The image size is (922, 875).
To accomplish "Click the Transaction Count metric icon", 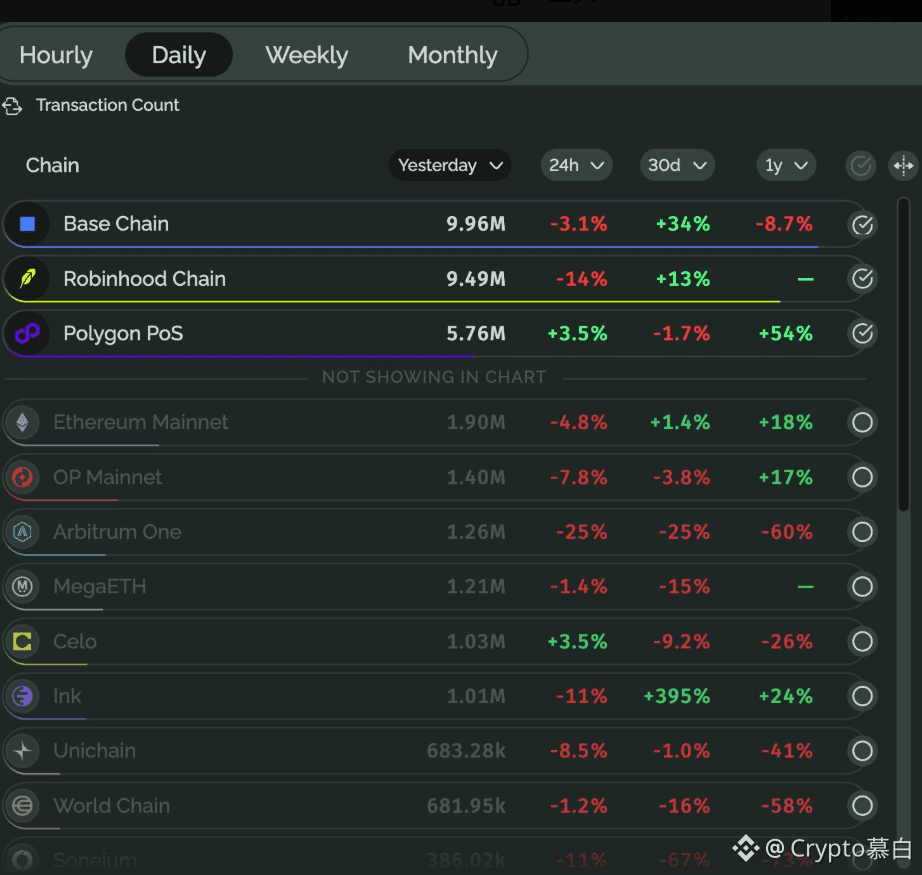I will coord(12,106).
